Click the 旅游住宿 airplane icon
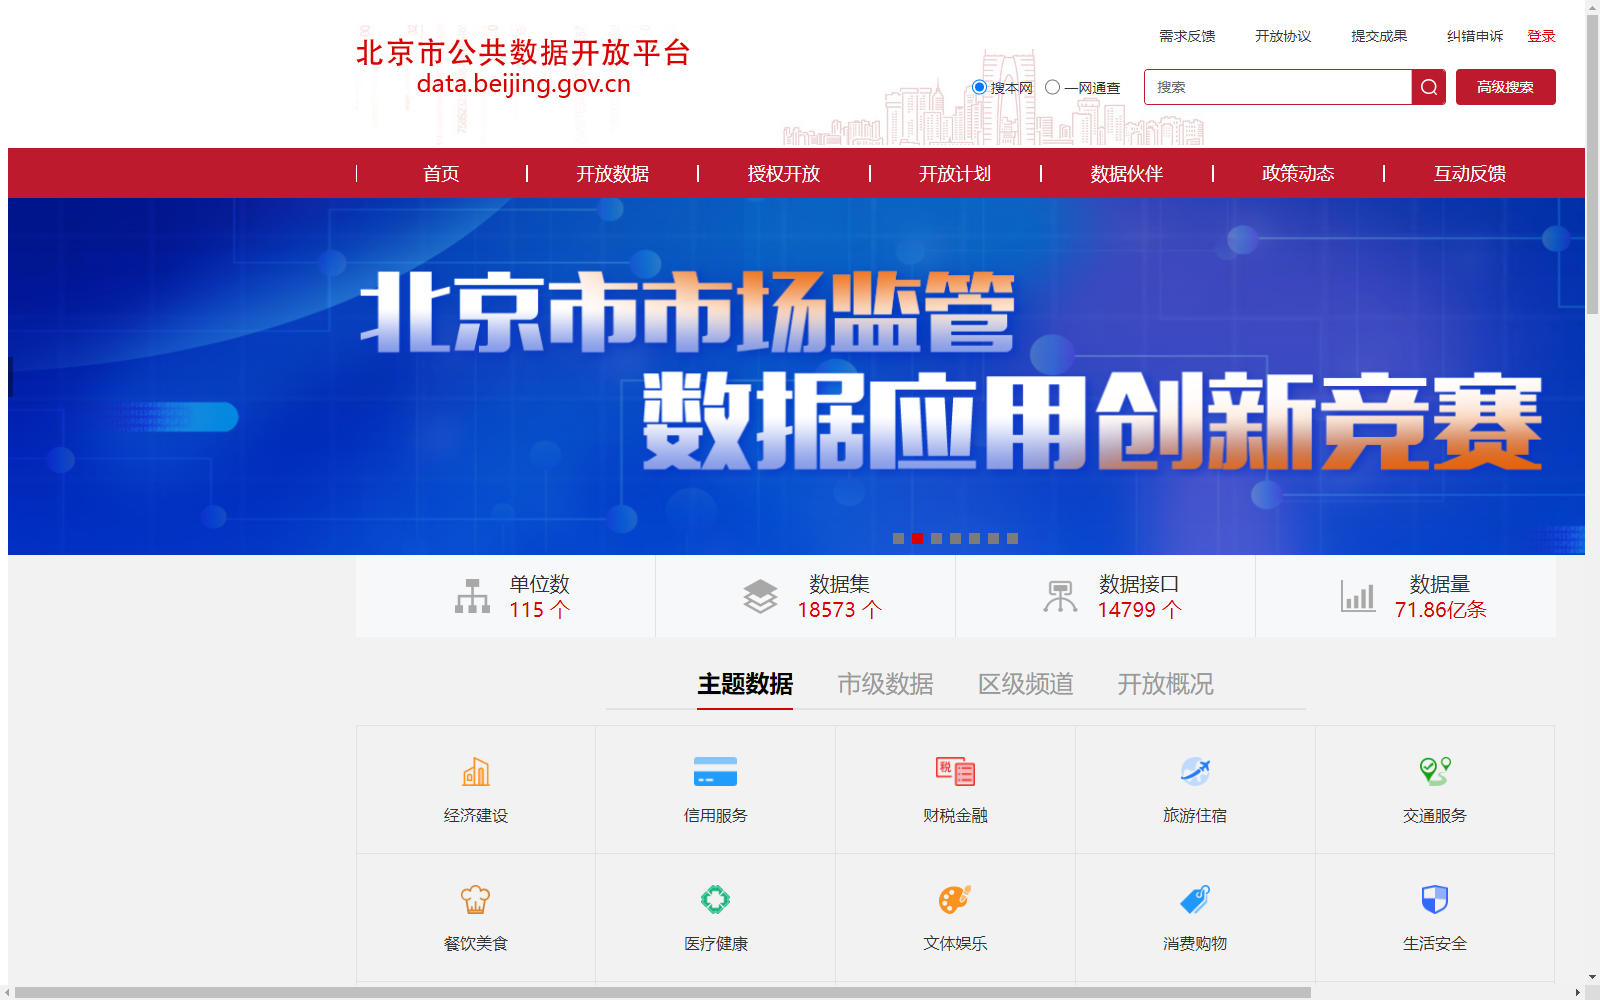 coord(1195,772)
